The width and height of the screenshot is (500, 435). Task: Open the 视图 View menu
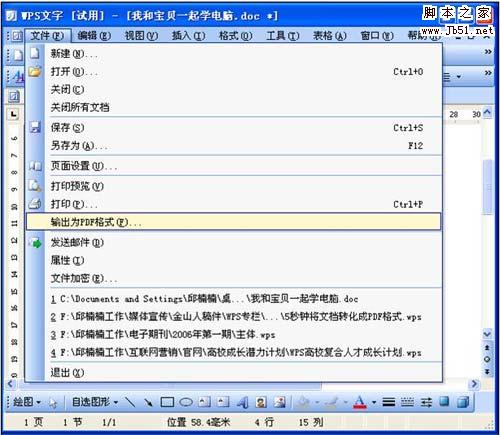[x=141, y=35]
